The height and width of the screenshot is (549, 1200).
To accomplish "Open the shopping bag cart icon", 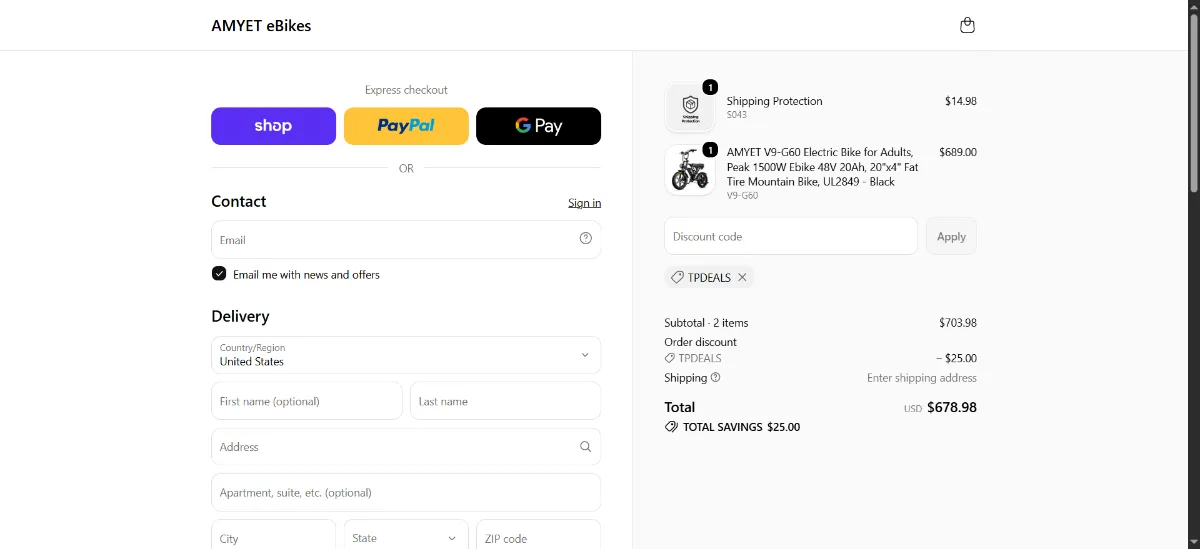I will 967,26.
